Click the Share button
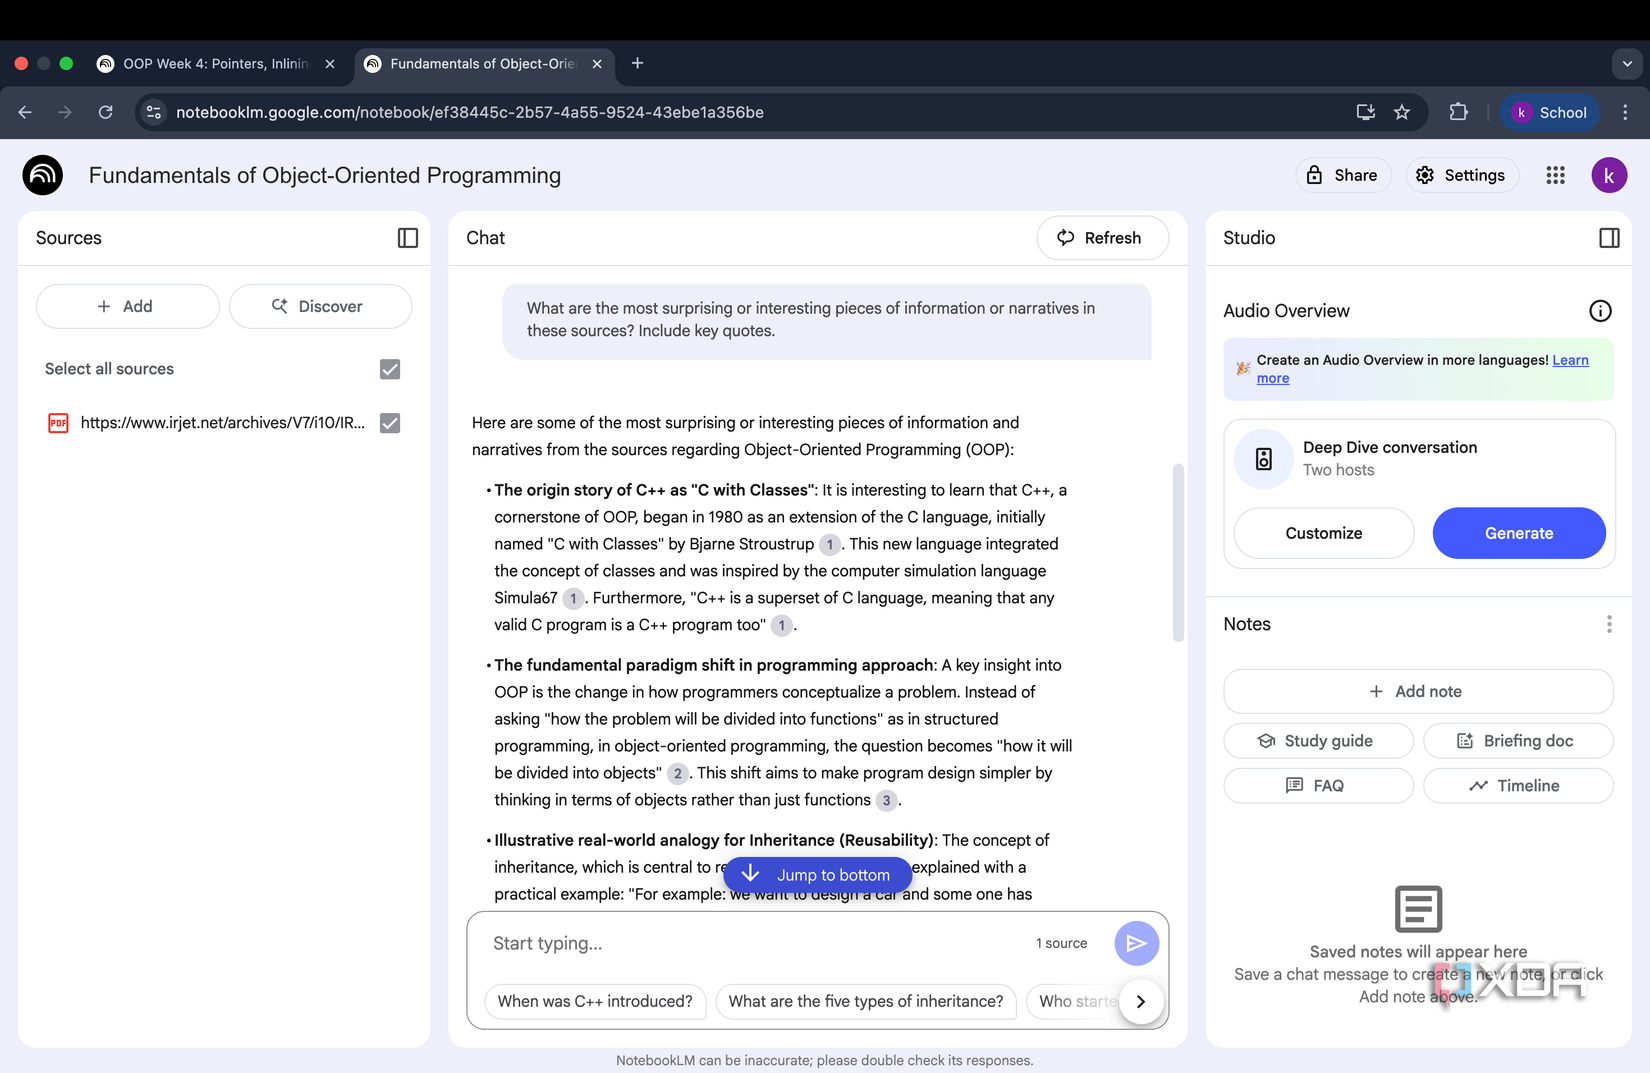This screenshot has height=1073, width=1650. tap(1343, 175)
